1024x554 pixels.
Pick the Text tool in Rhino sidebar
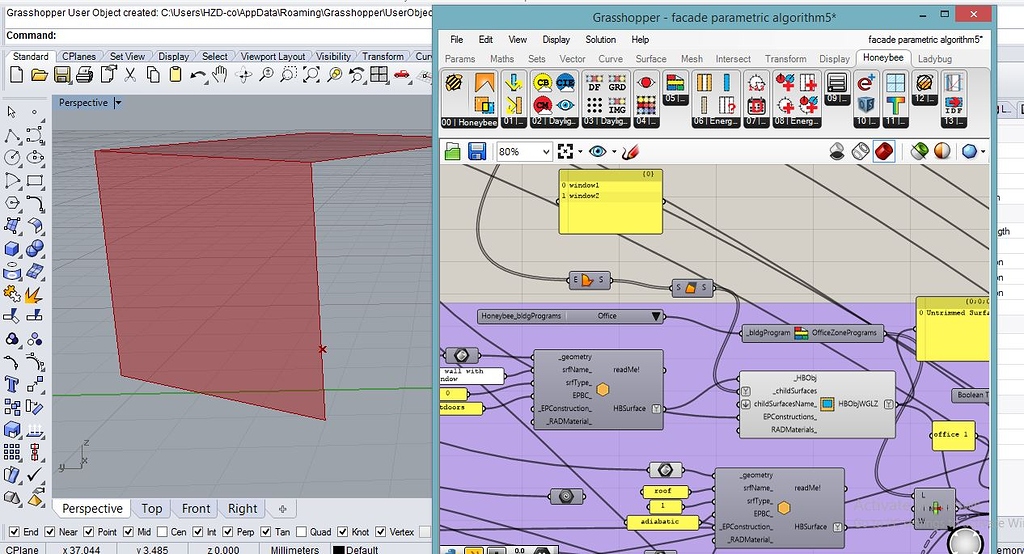click(x=11, y=384)
